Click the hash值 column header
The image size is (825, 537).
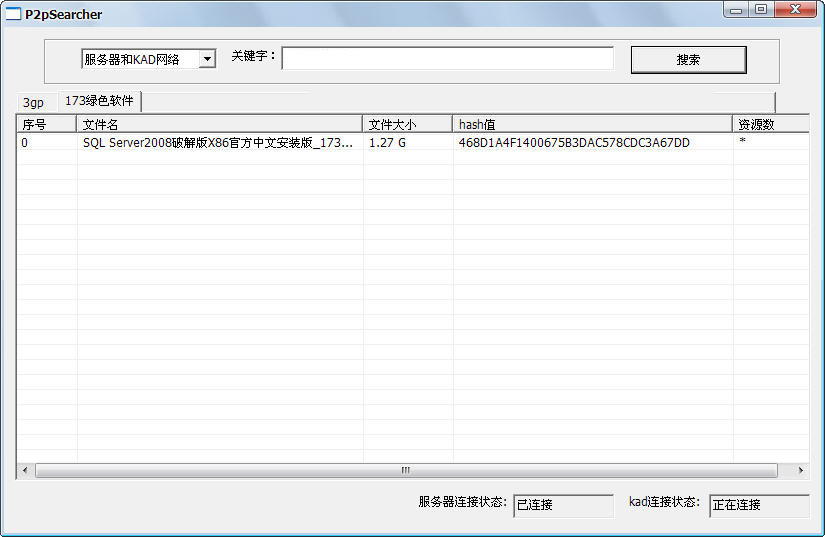(x=592, y=124)
